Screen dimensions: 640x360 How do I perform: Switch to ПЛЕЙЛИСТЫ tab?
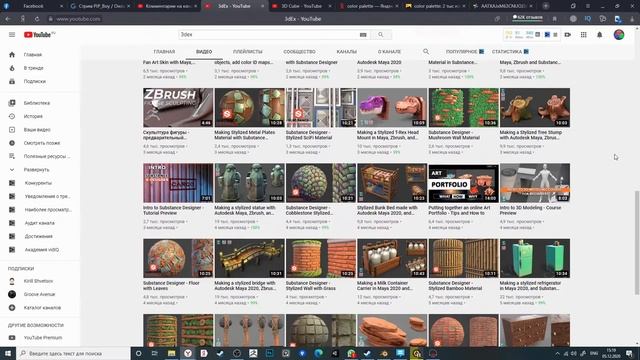(x=247, y=51)
